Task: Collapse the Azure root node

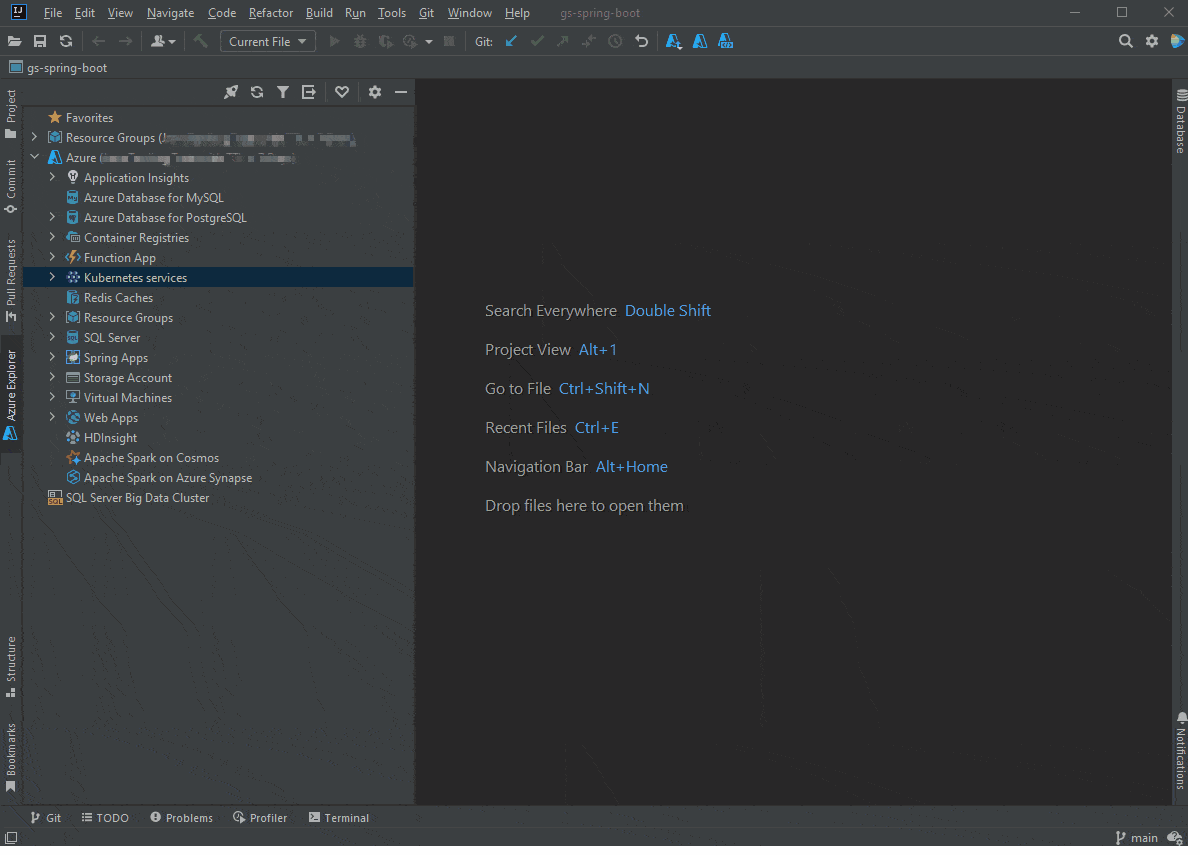Action: tap(35, 158)
